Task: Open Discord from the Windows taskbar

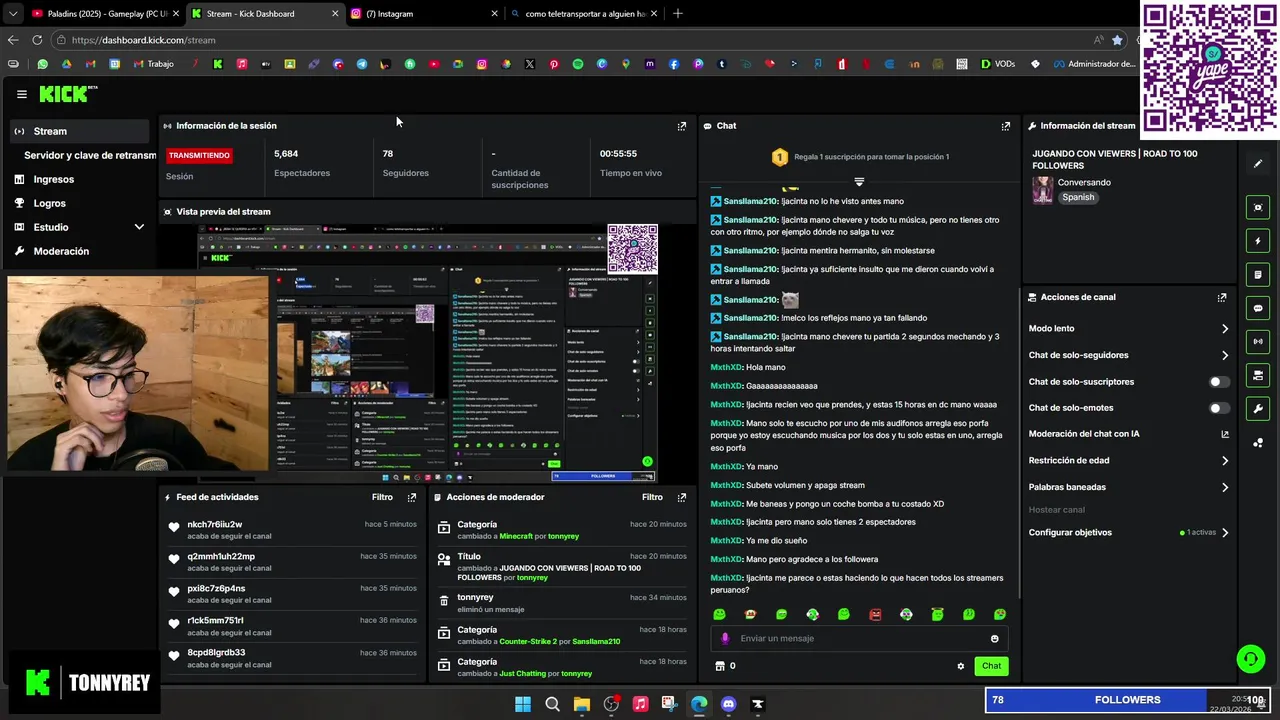Action: [x=728, y=704]
